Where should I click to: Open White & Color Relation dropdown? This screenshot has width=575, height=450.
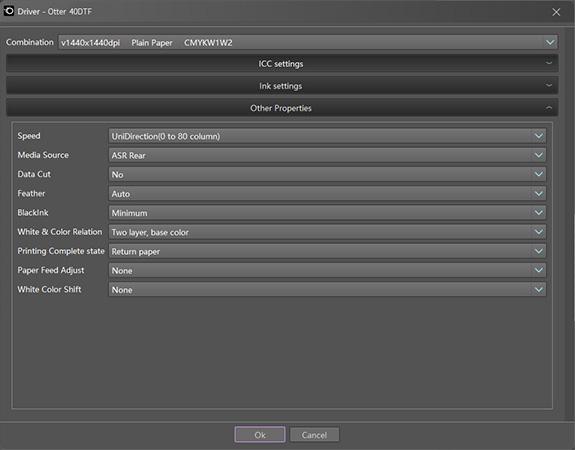click(x=327, y=232)
